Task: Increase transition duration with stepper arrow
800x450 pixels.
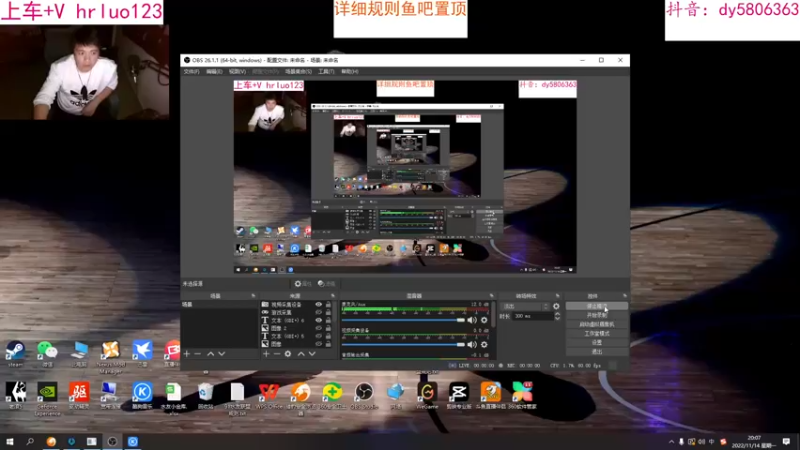Action: tap(557, 314)
